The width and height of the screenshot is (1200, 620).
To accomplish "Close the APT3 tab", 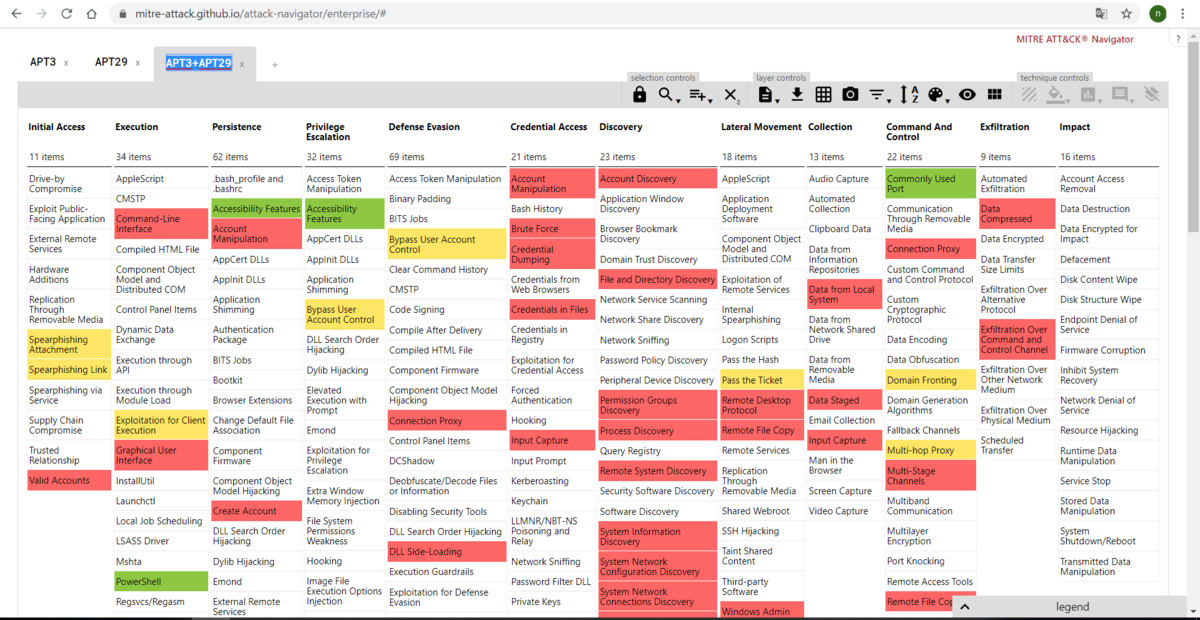I will tap(67, 63).
